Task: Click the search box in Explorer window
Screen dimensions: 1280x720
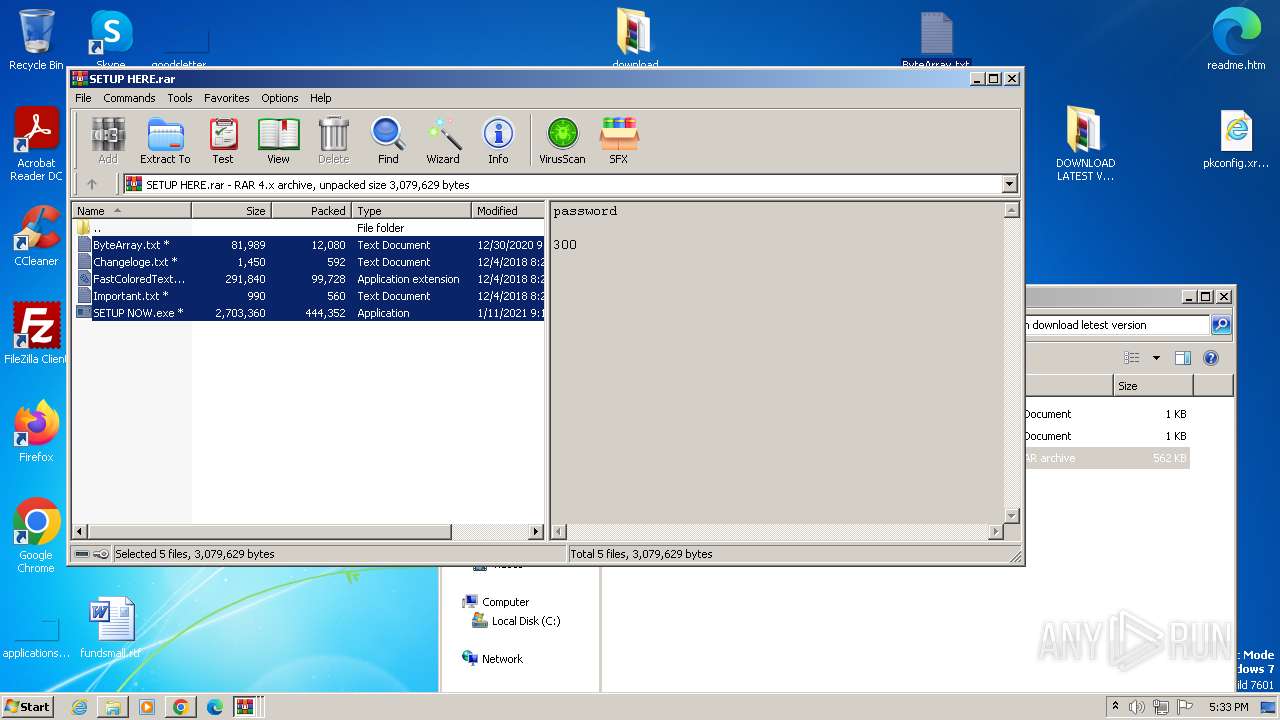Action: 1117,325
